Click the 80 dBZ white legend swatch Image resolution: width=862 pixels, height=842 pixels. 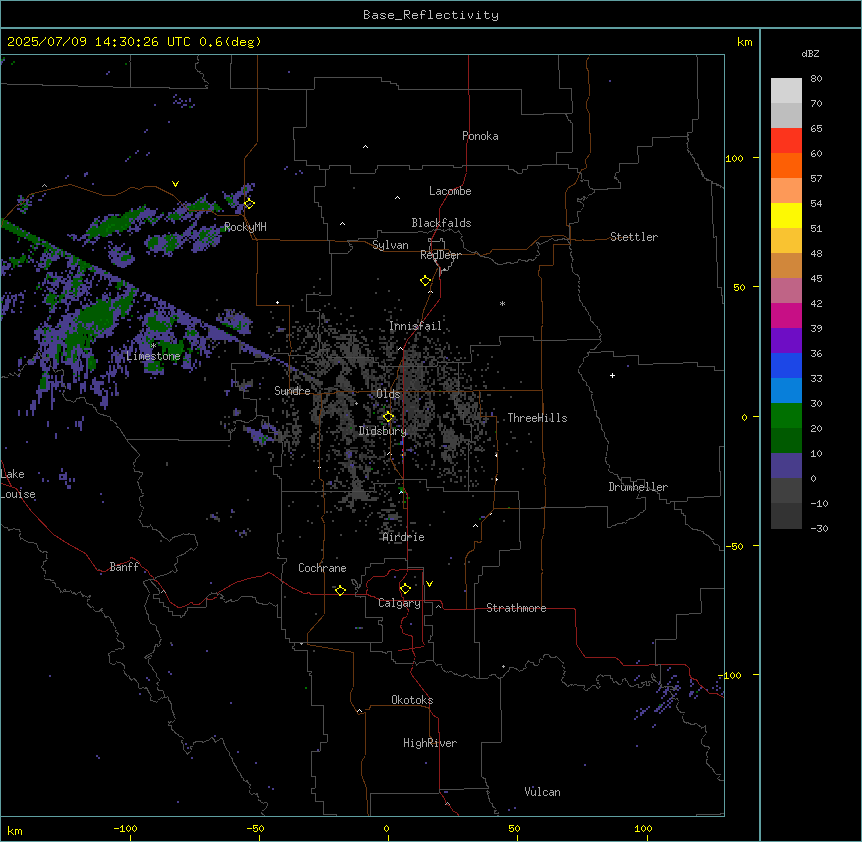pos(786,90)
